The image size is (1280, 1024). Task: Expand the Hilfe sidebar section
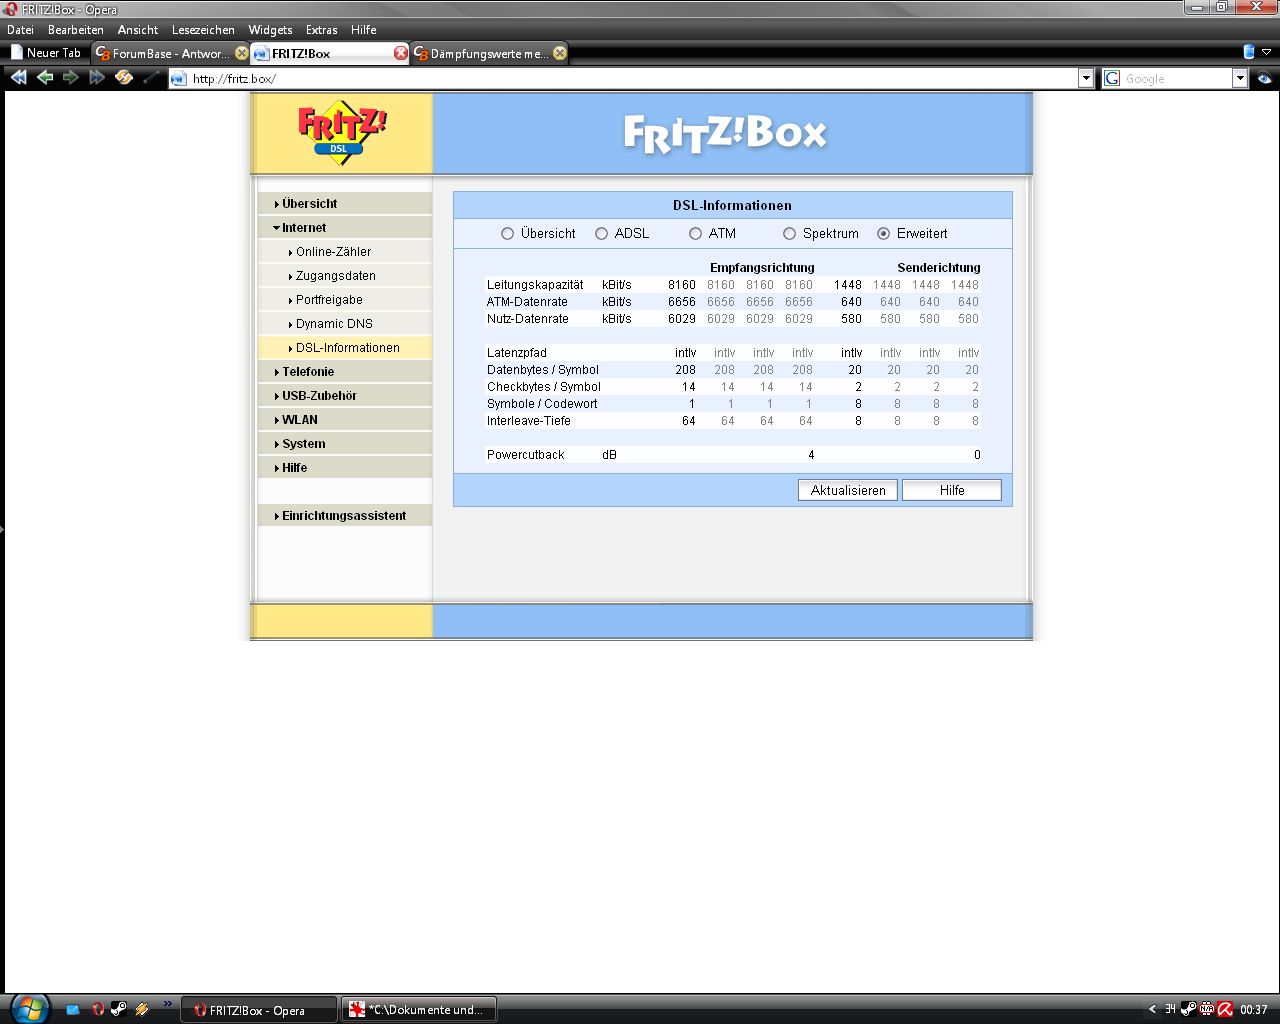pos(345,467)
